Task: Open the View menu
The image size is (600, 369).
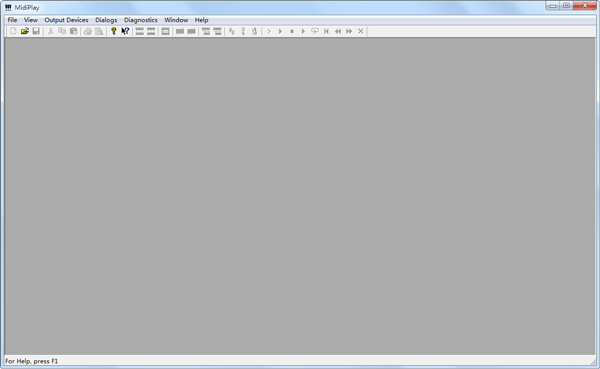Action: pyautogui.click(x=31, y=20)
